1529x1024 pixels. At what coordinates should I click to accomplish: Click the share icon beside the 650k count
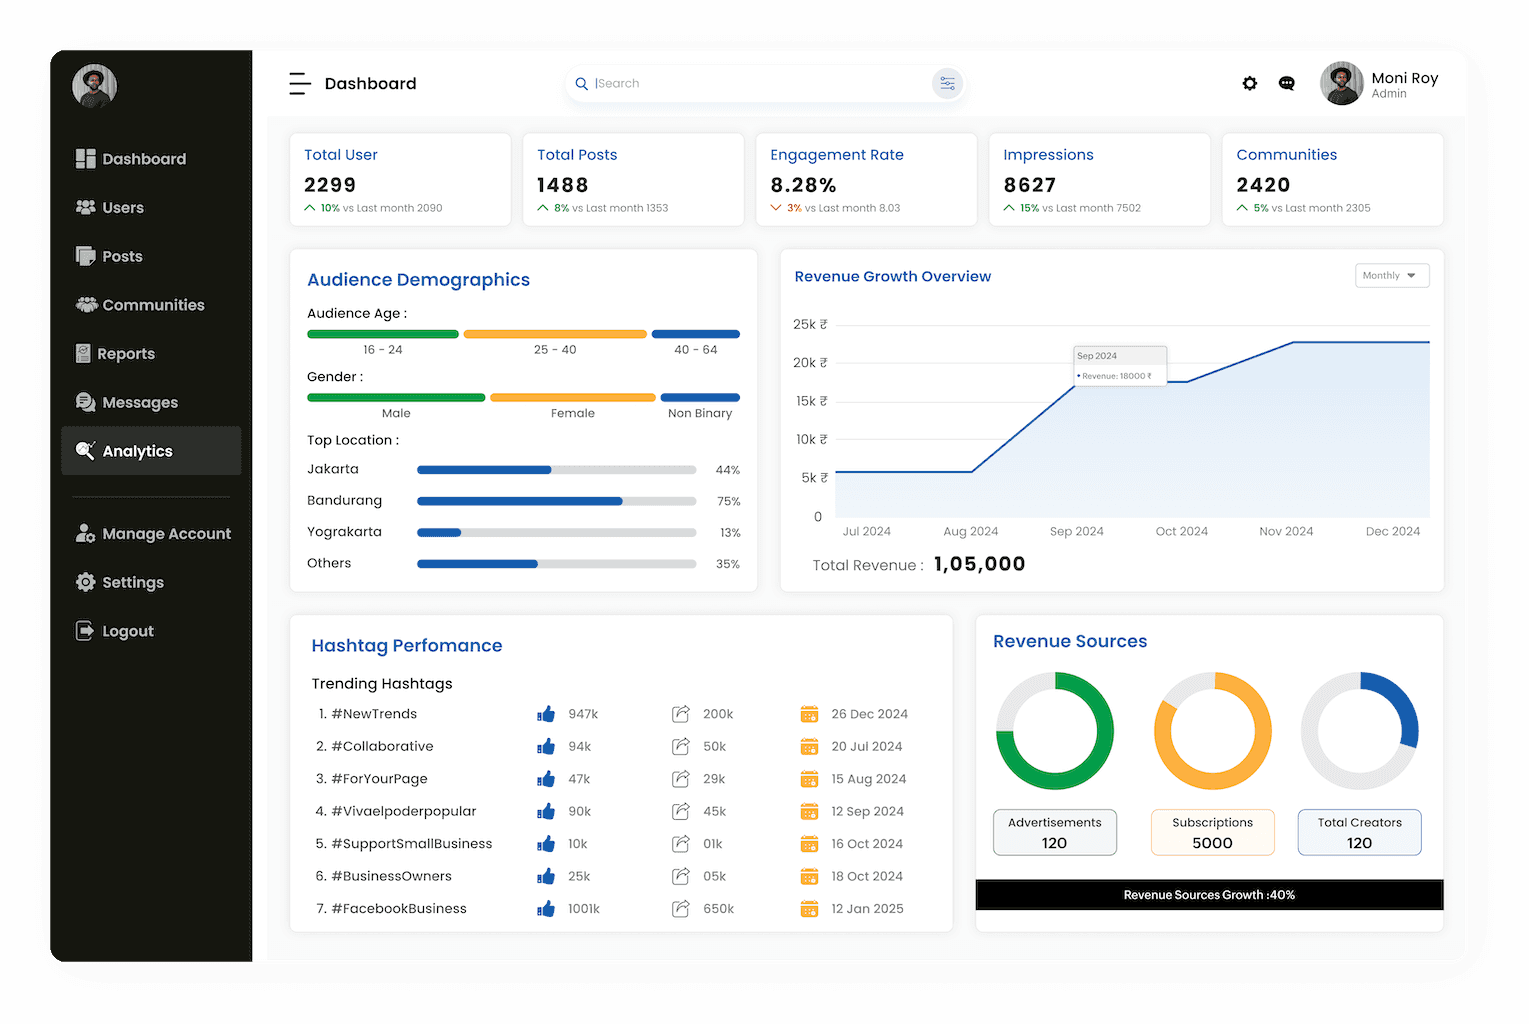pyautogui.click(x=681, y=908)
